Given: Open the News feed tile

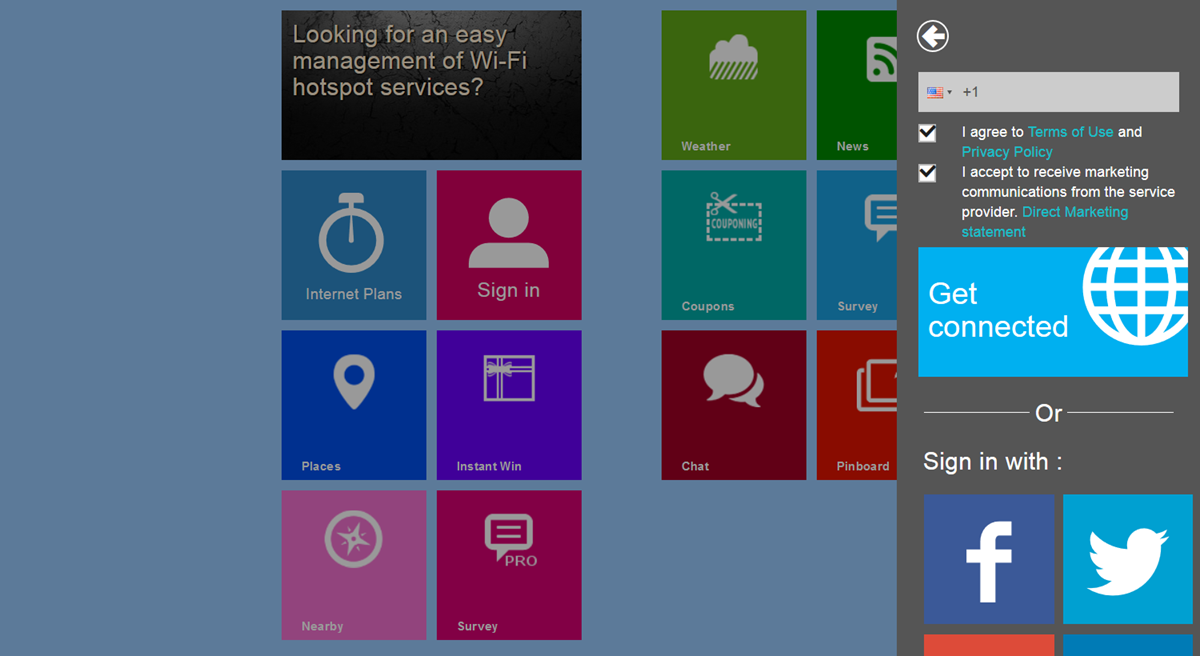Looking at the screenshot, I should [857, 85].
